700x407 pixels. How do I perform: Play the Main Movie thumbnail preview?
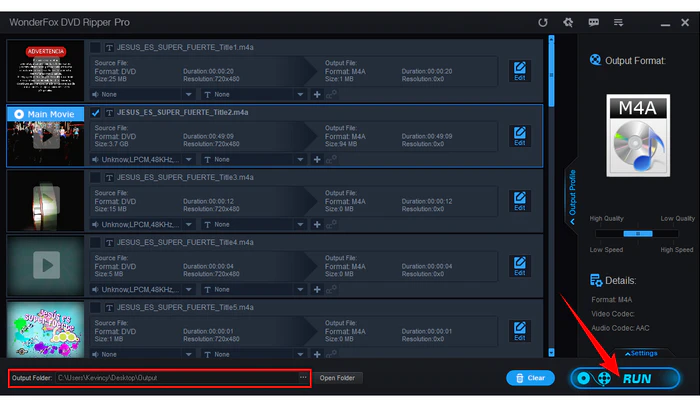coord(46,137)
